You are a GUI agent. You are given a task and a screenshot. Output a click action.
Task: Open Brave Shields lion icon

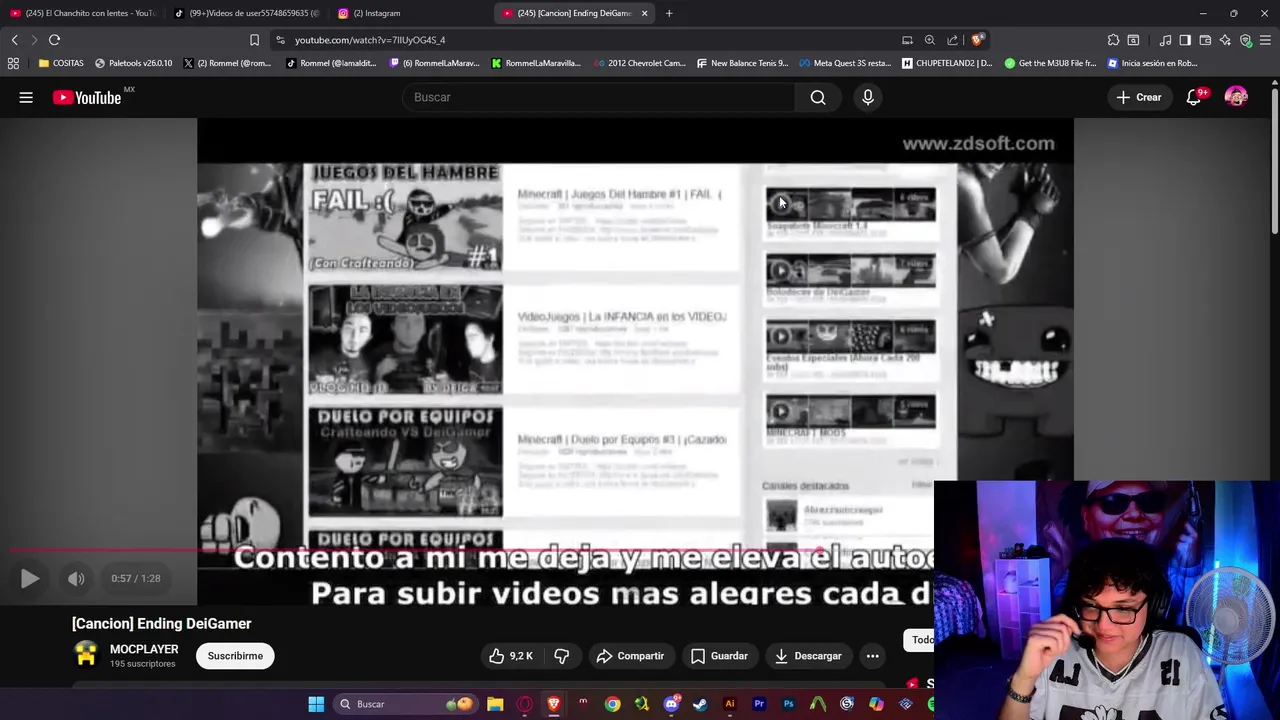tap(977, 40)
